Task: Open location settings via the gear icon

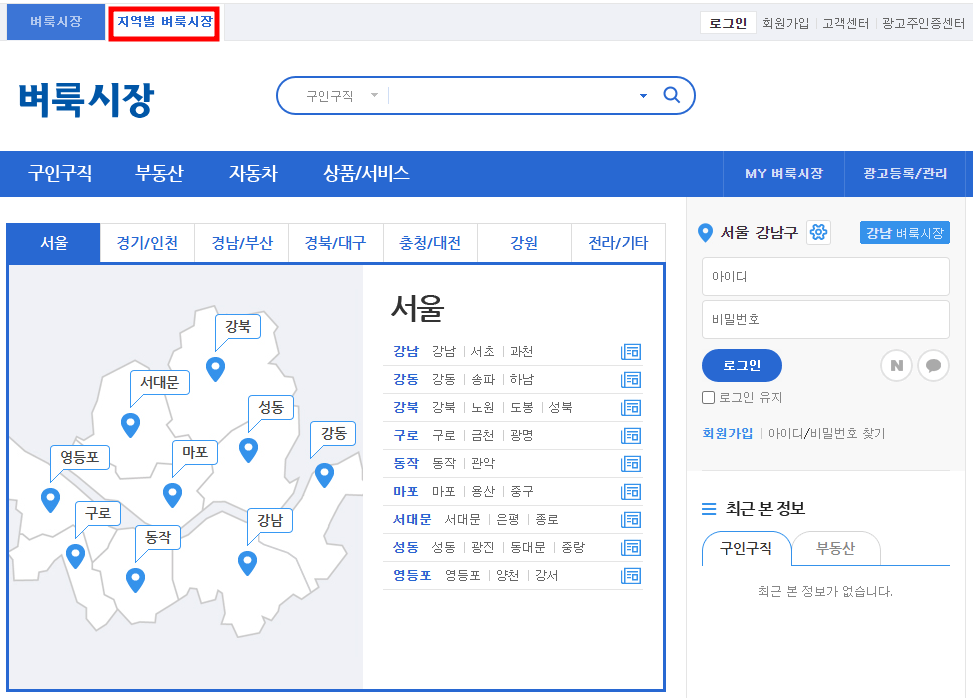Action: click(x=818, y=232)
